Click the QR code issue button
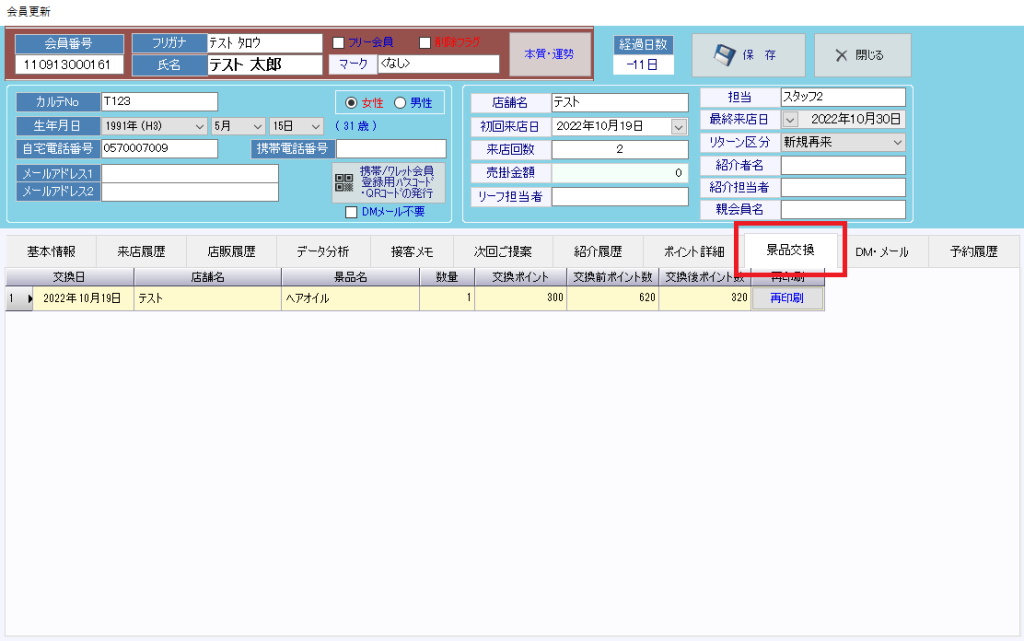The height and width of the screenshot is (641, 1024). point(389,182)
